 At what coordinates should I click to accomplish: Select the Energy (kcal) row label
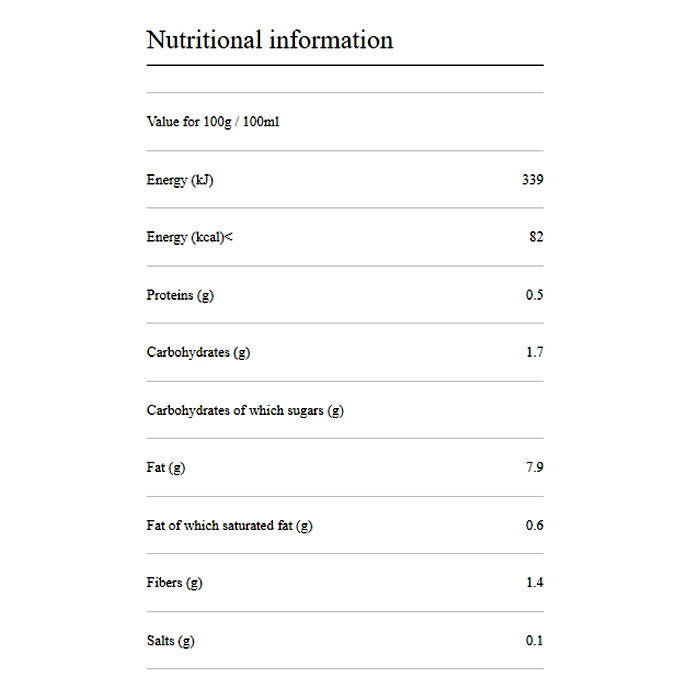[x=185, y=237]
